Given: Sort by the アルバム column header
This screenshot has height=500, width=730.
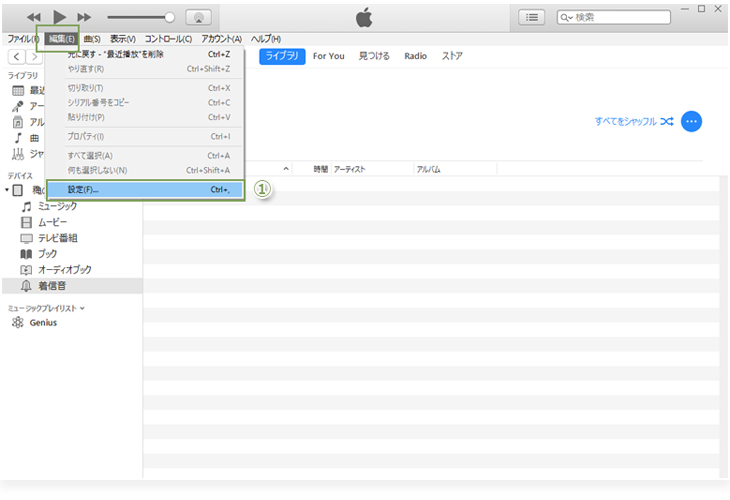Looking at the screenshot, I should pos(429,169).
